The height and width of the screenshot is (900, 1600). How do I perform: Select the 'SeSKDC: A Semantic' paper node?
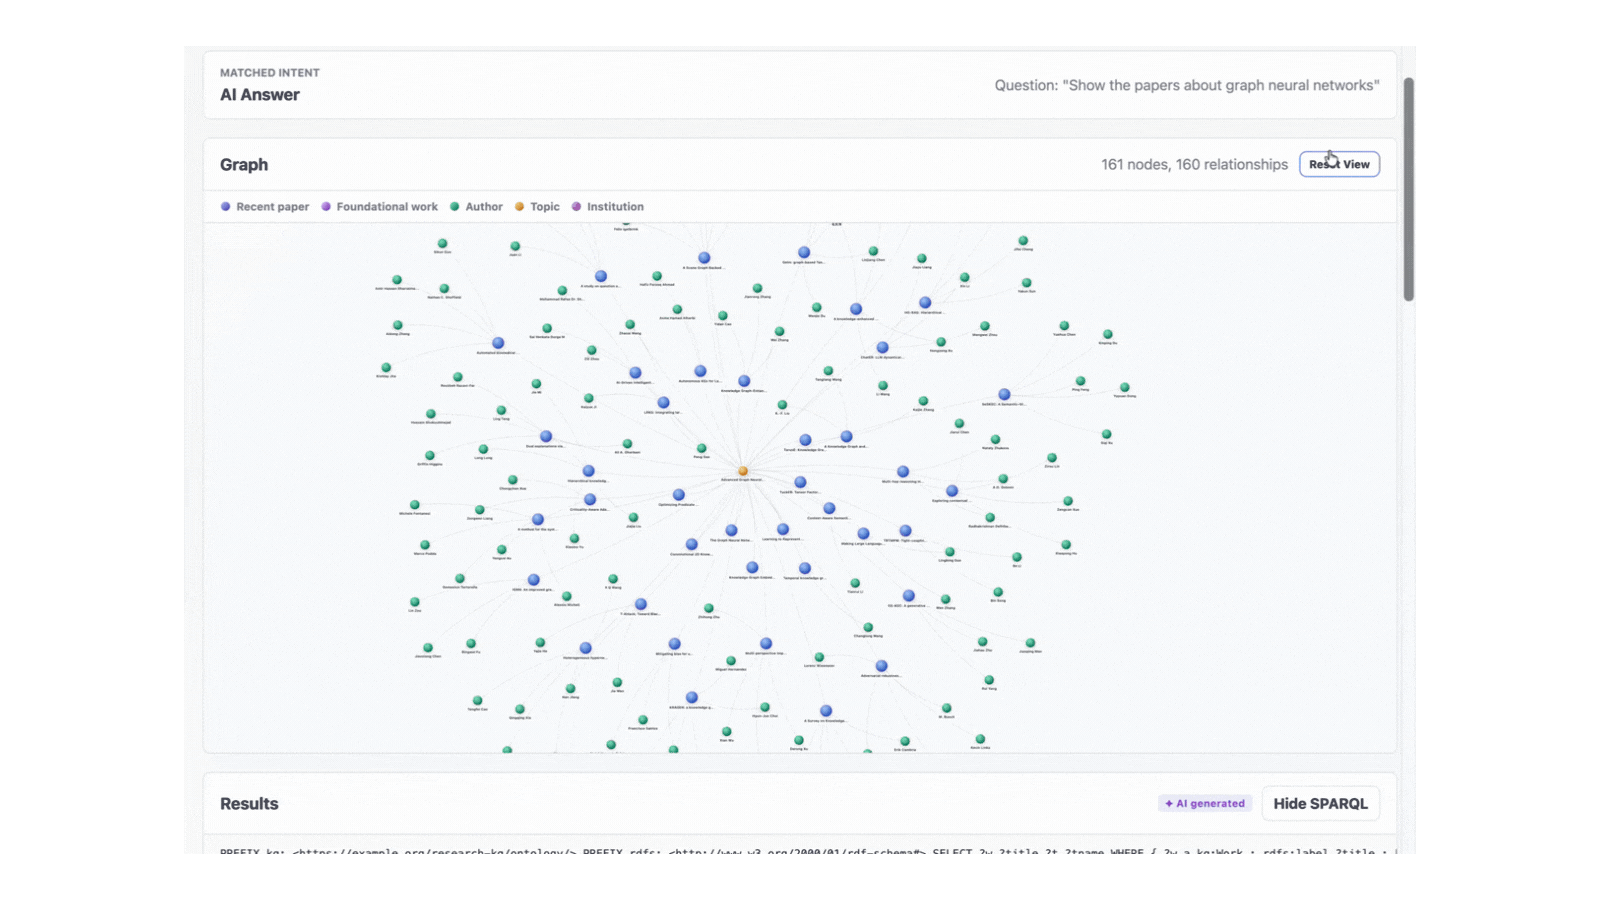point(1004,395)
